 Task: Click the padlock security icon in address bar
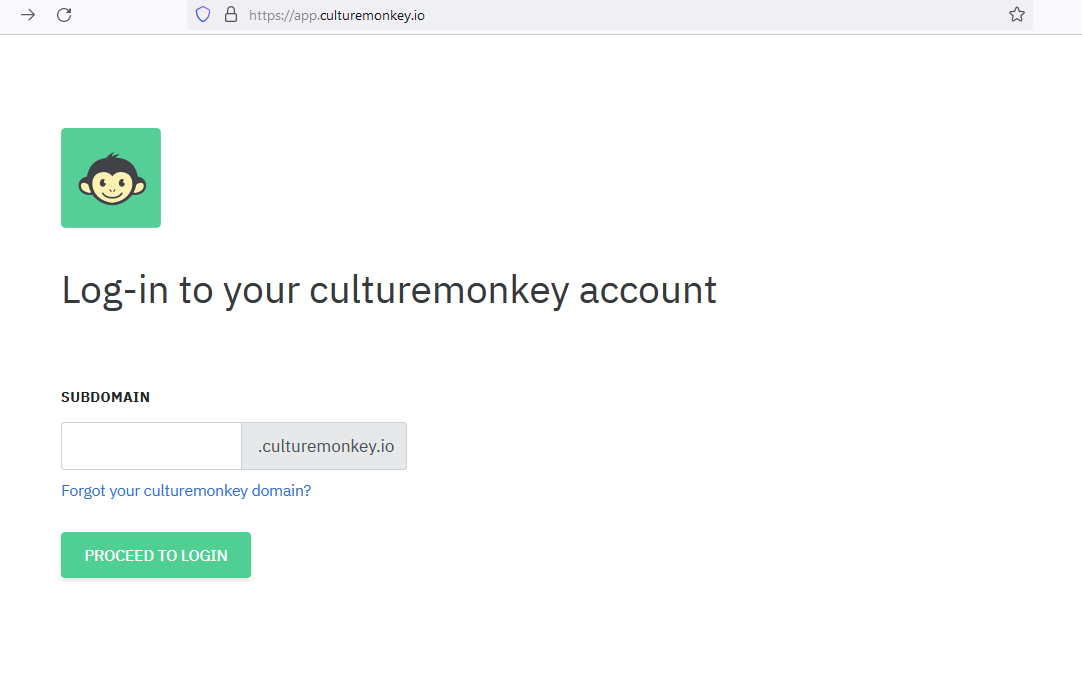click(x=231, y=15)
